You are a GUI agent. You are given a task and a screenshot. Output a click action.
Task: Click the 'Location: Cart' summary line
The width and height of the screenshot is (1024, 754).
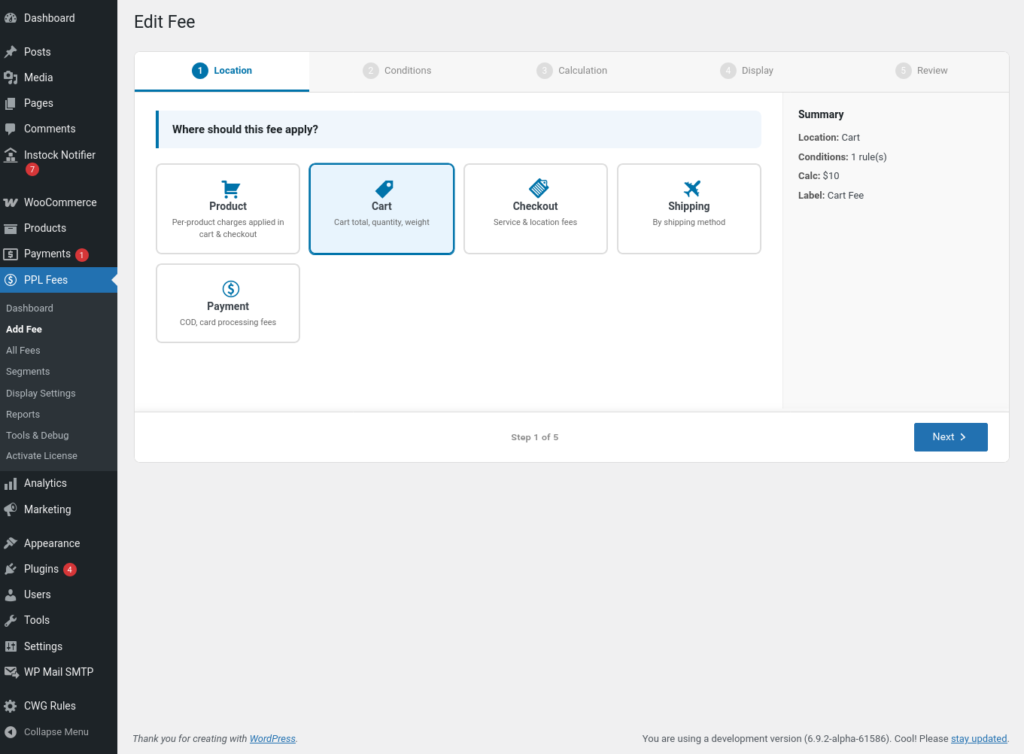click(829, 138)
